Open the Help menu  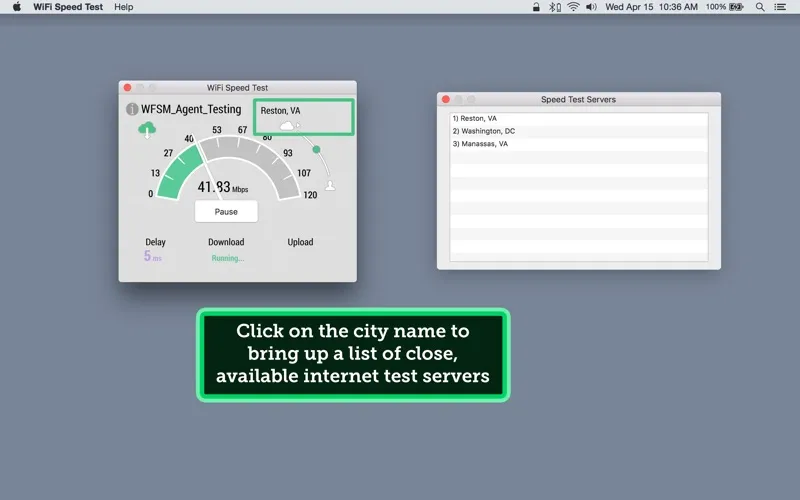coord(123,7)
